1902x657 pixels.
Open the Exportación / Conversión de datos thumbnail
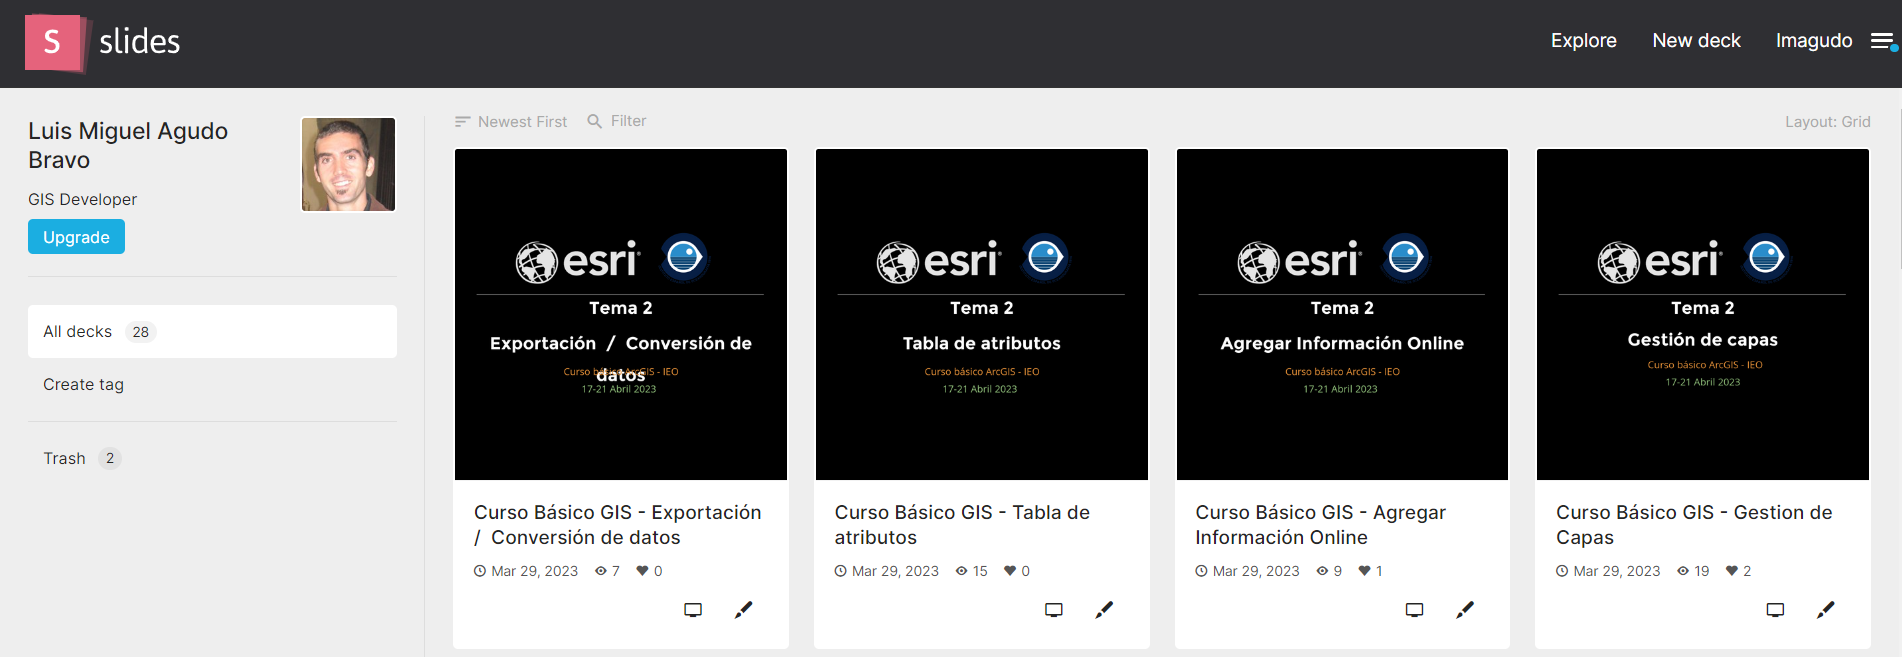621,315
